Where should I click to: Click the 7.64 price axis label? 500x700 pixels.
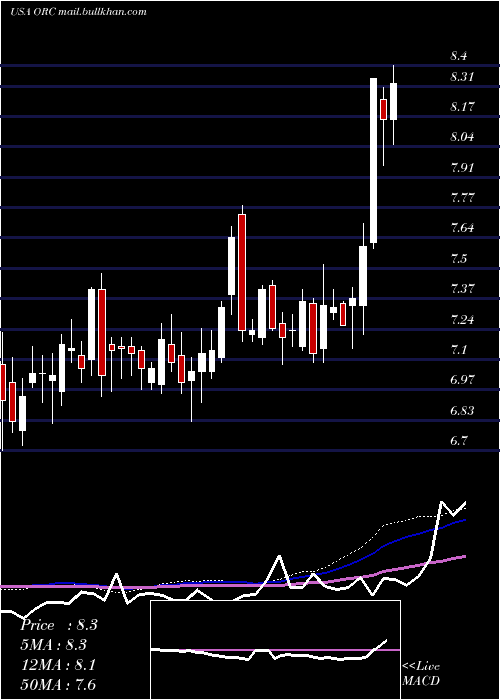pos(462,228)
